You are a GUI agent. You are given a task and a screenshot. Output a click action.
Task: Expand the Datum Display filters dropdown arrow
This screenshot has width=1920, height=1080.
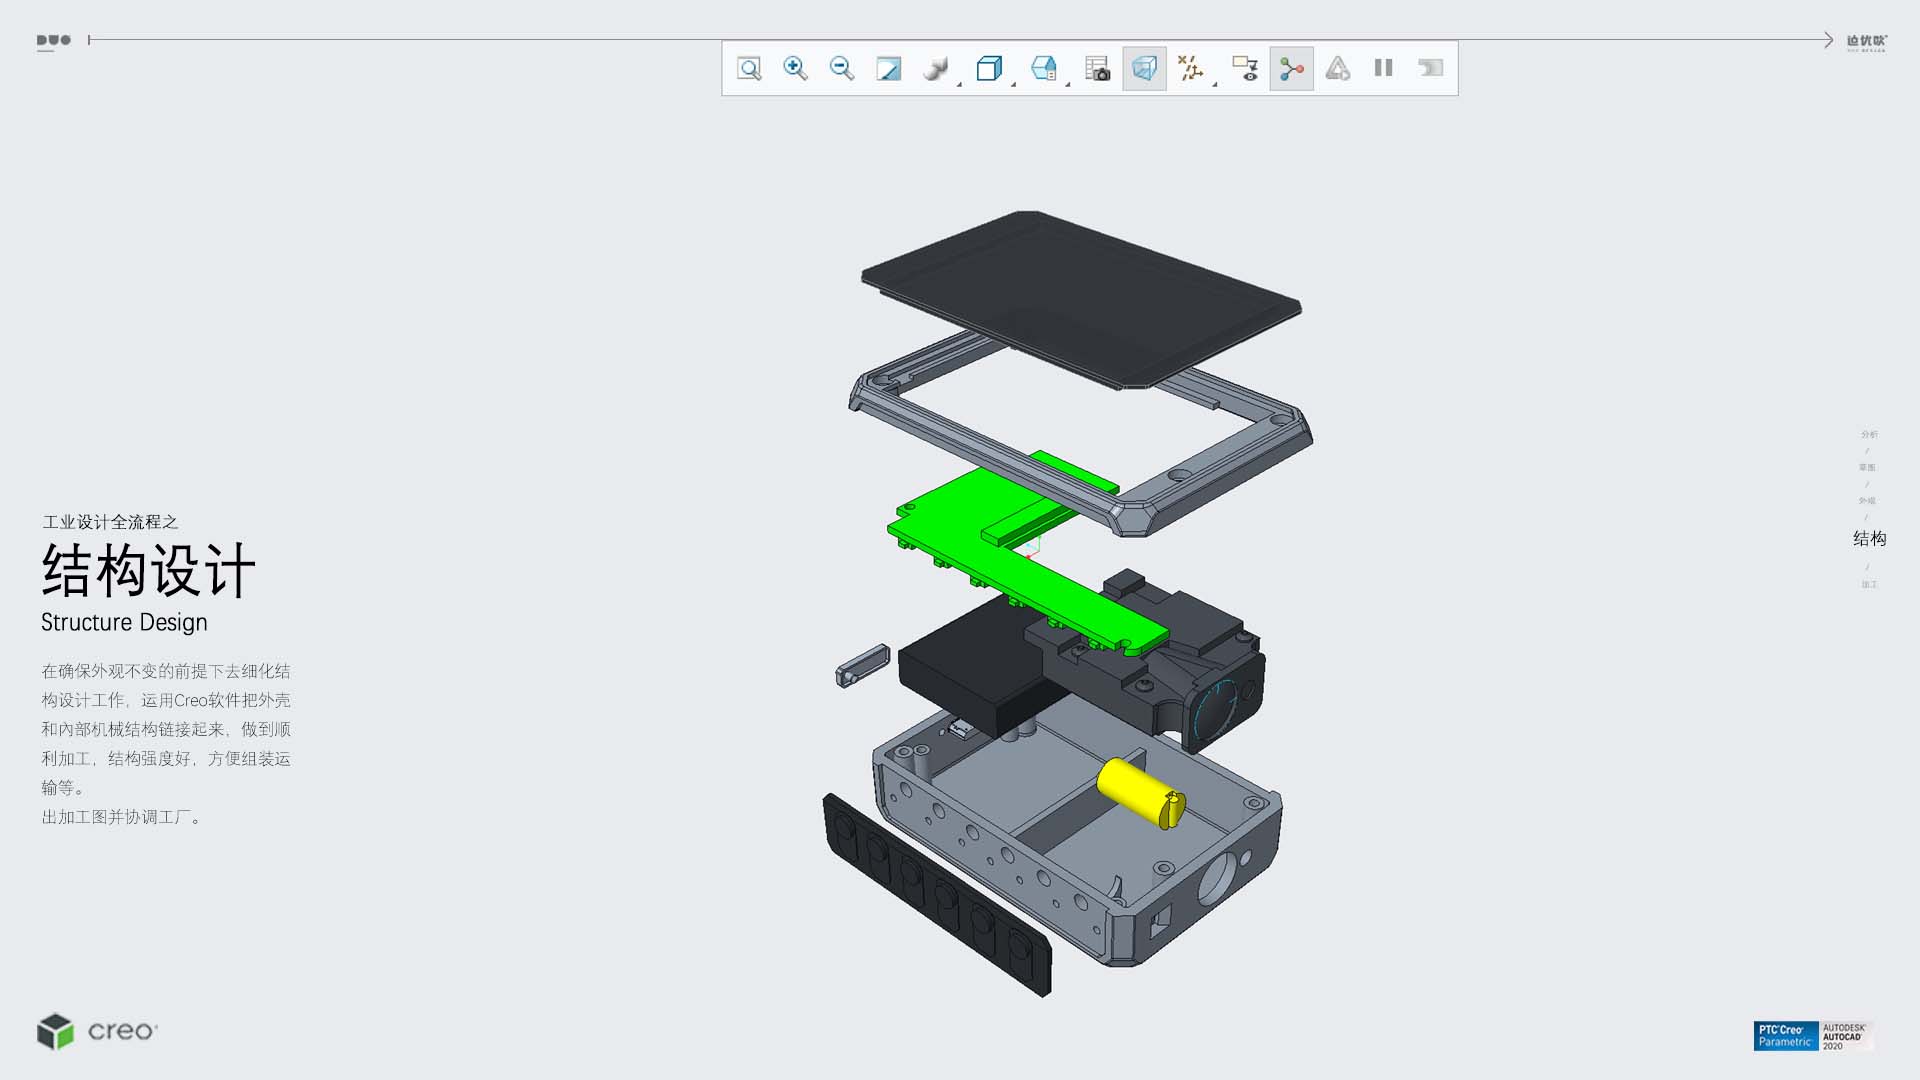tap(1214, 84)
